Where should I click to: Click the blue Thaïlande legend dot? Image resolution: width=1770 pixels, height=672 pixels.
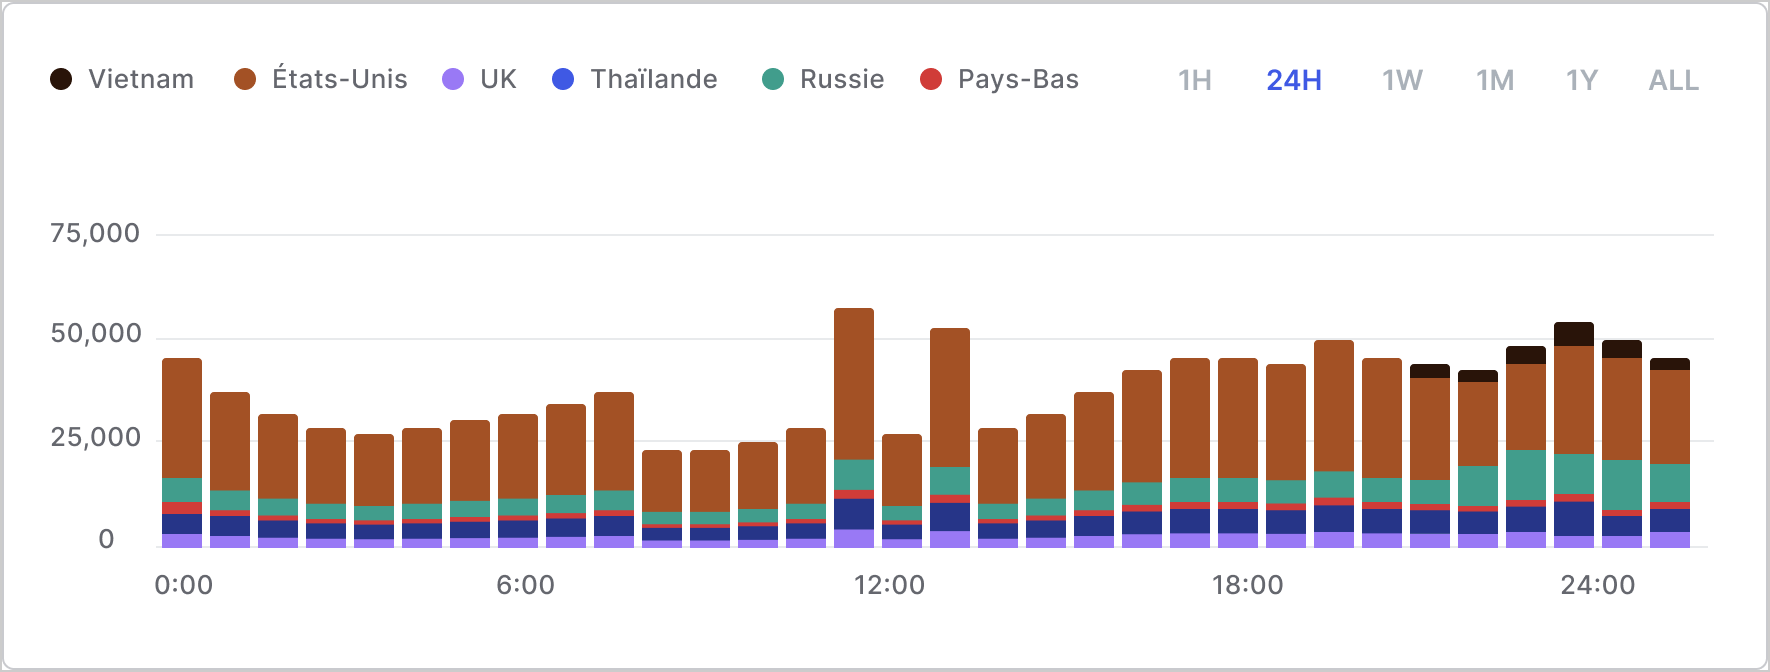point(563,79)
